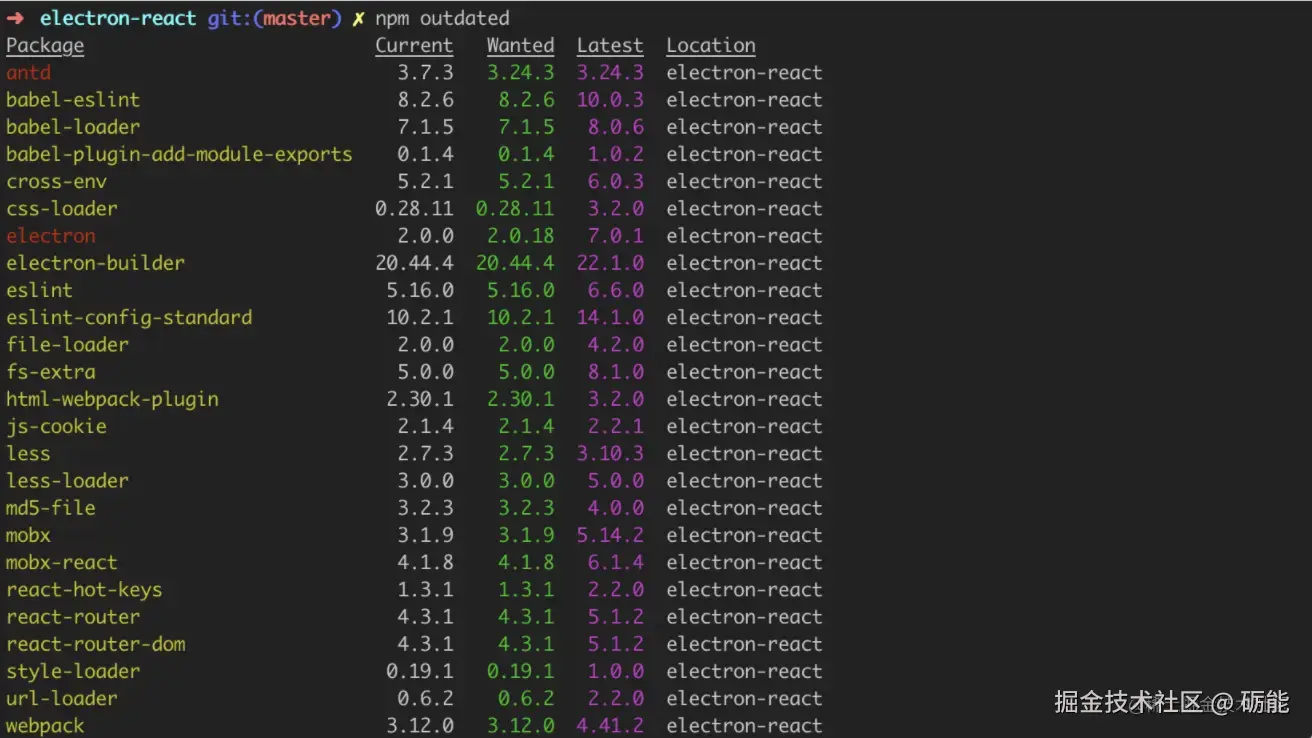1312x738 pixels.
Task: Select the 'electron-builder' package name
Action: pos(95,263)
